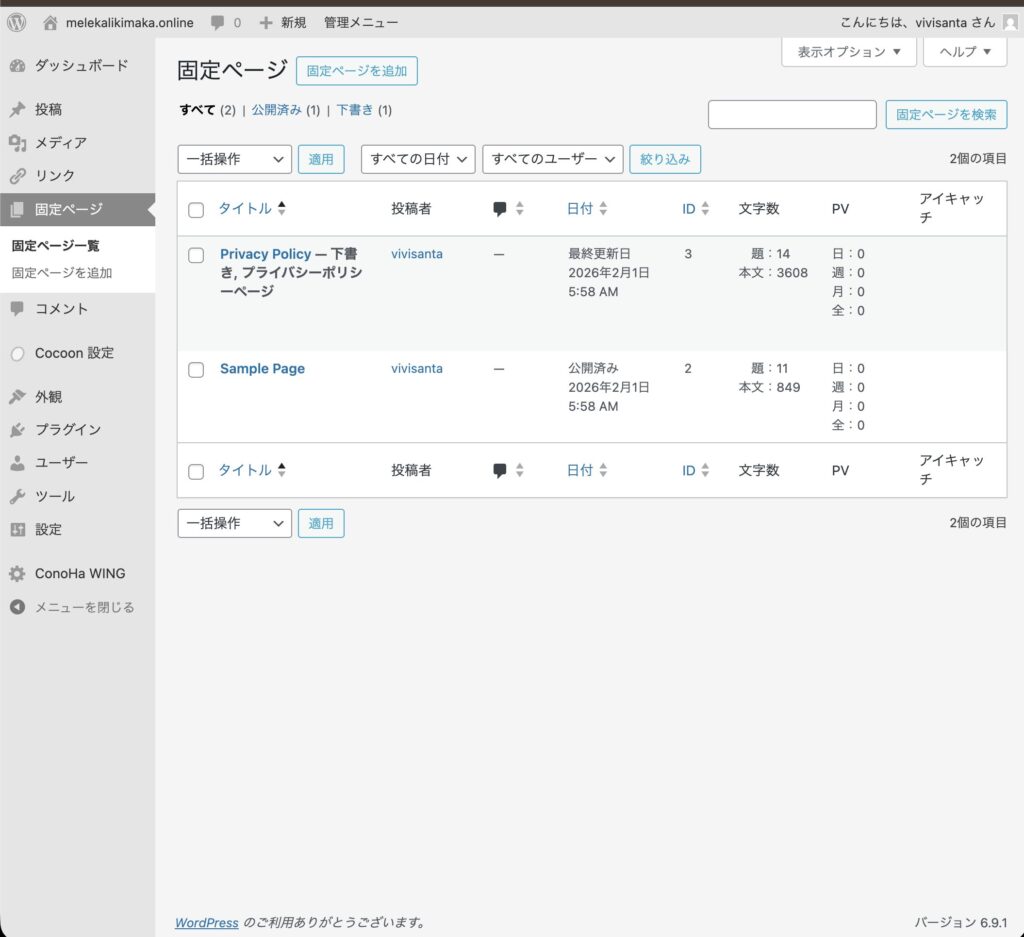This screenshot has height=937, width=1024.
Task: Click the 固定ページを追加 button beside heading
Action: coord(356,71)
